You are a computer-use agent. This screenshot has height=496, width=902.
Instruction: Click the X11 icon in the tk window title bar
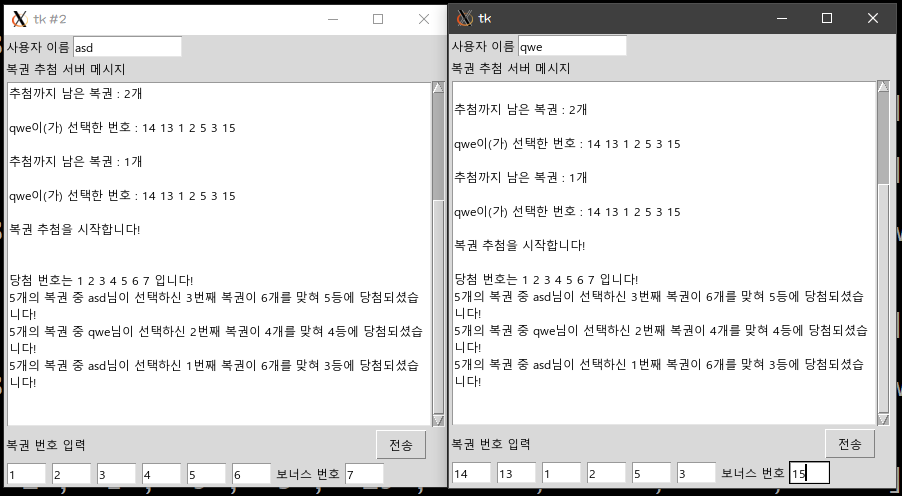pyautogui.click(x=465, y=18)
